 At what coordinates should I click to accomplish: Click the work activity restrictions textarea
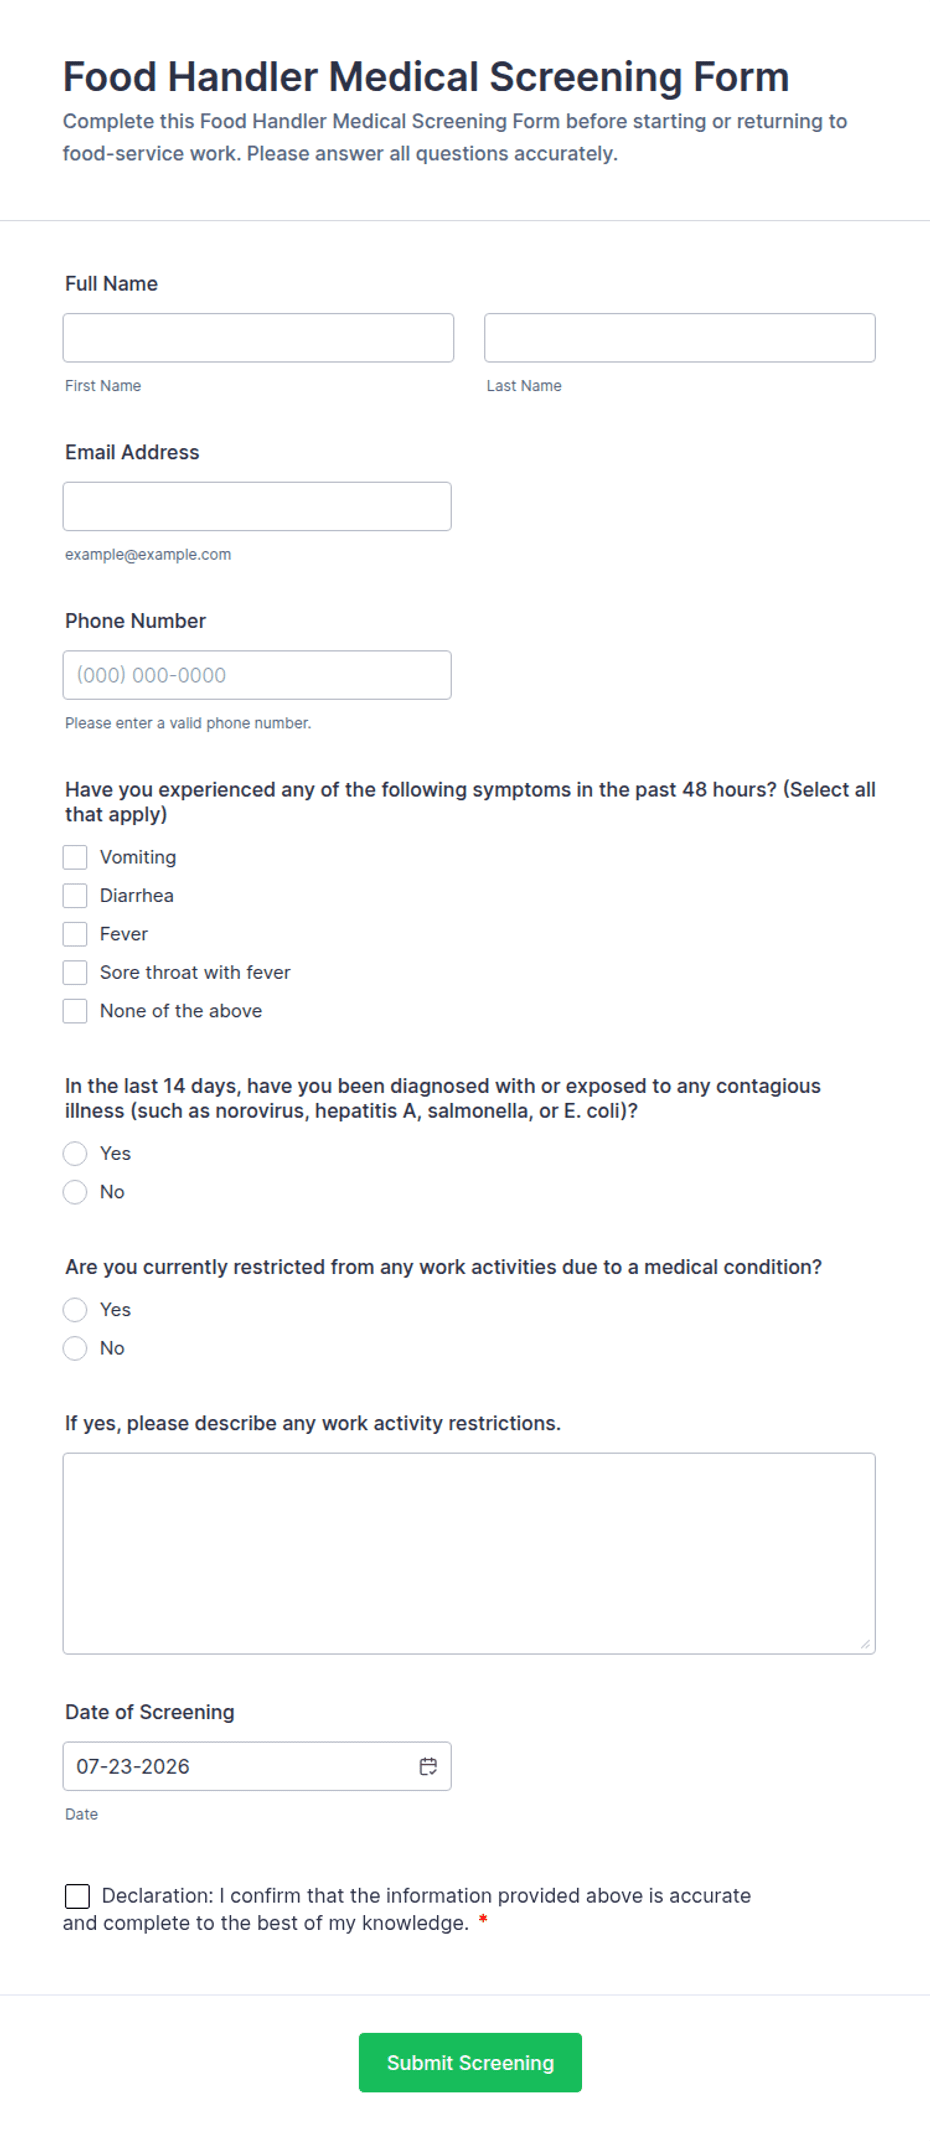(x=469, y=1553)
